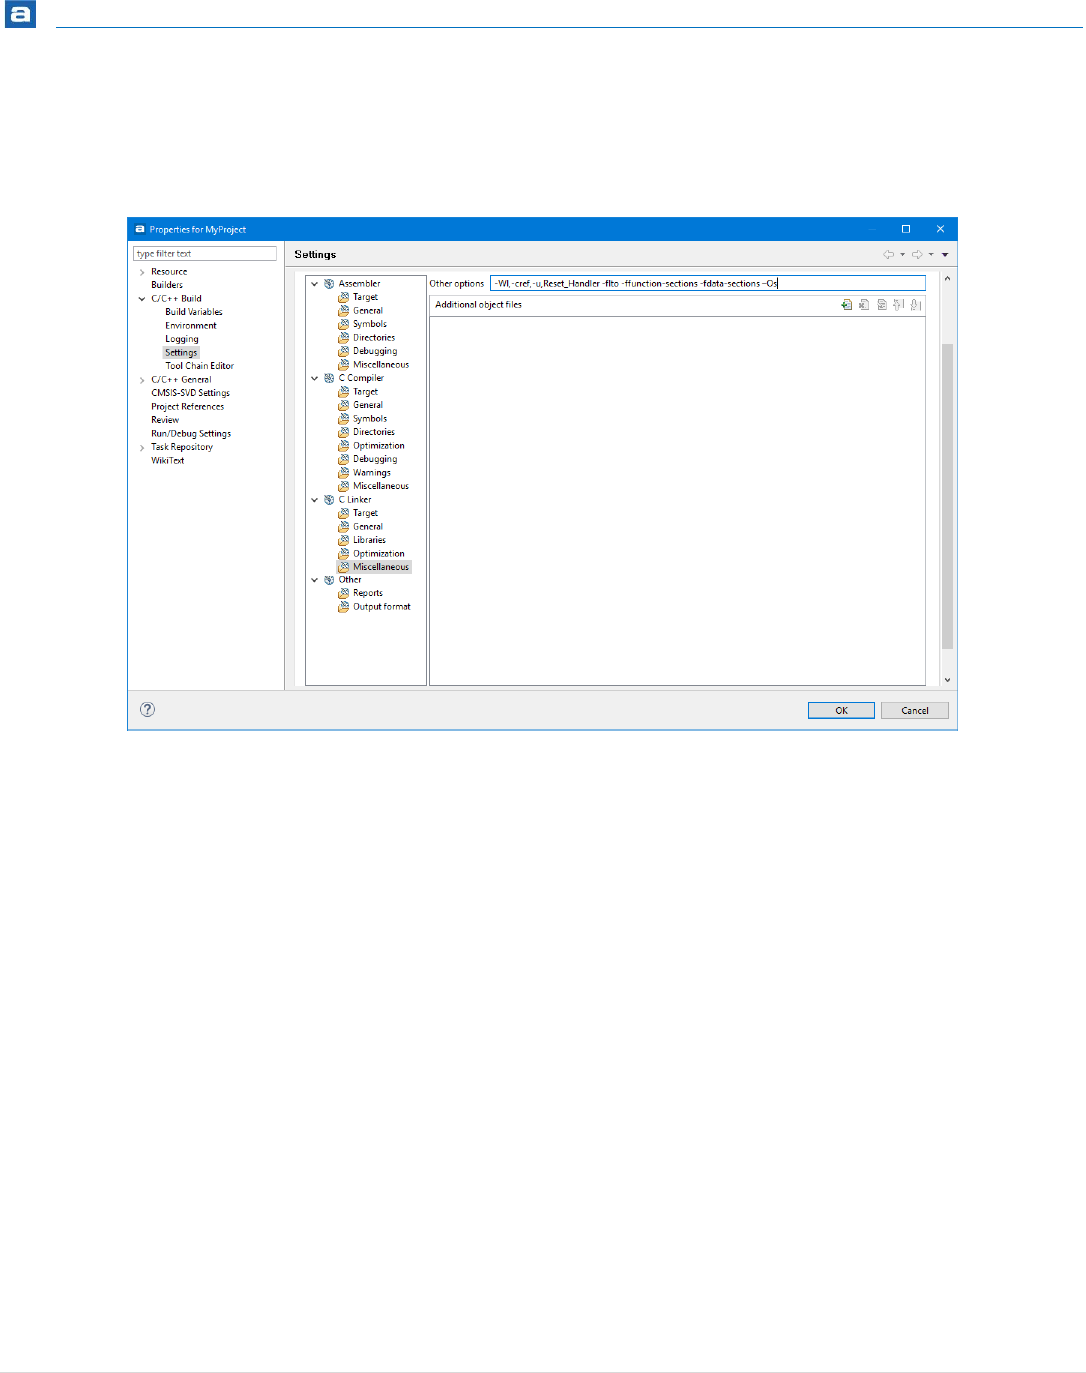
Task: Open the Review properties page
Action: pyautogui.click(x=164, y=420)
